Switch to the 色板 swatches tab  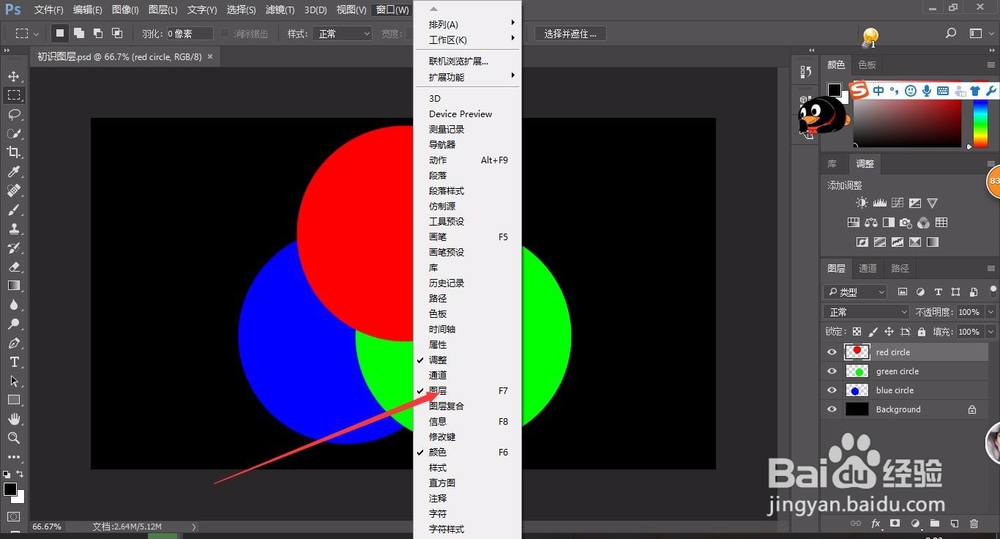[867, 64]
